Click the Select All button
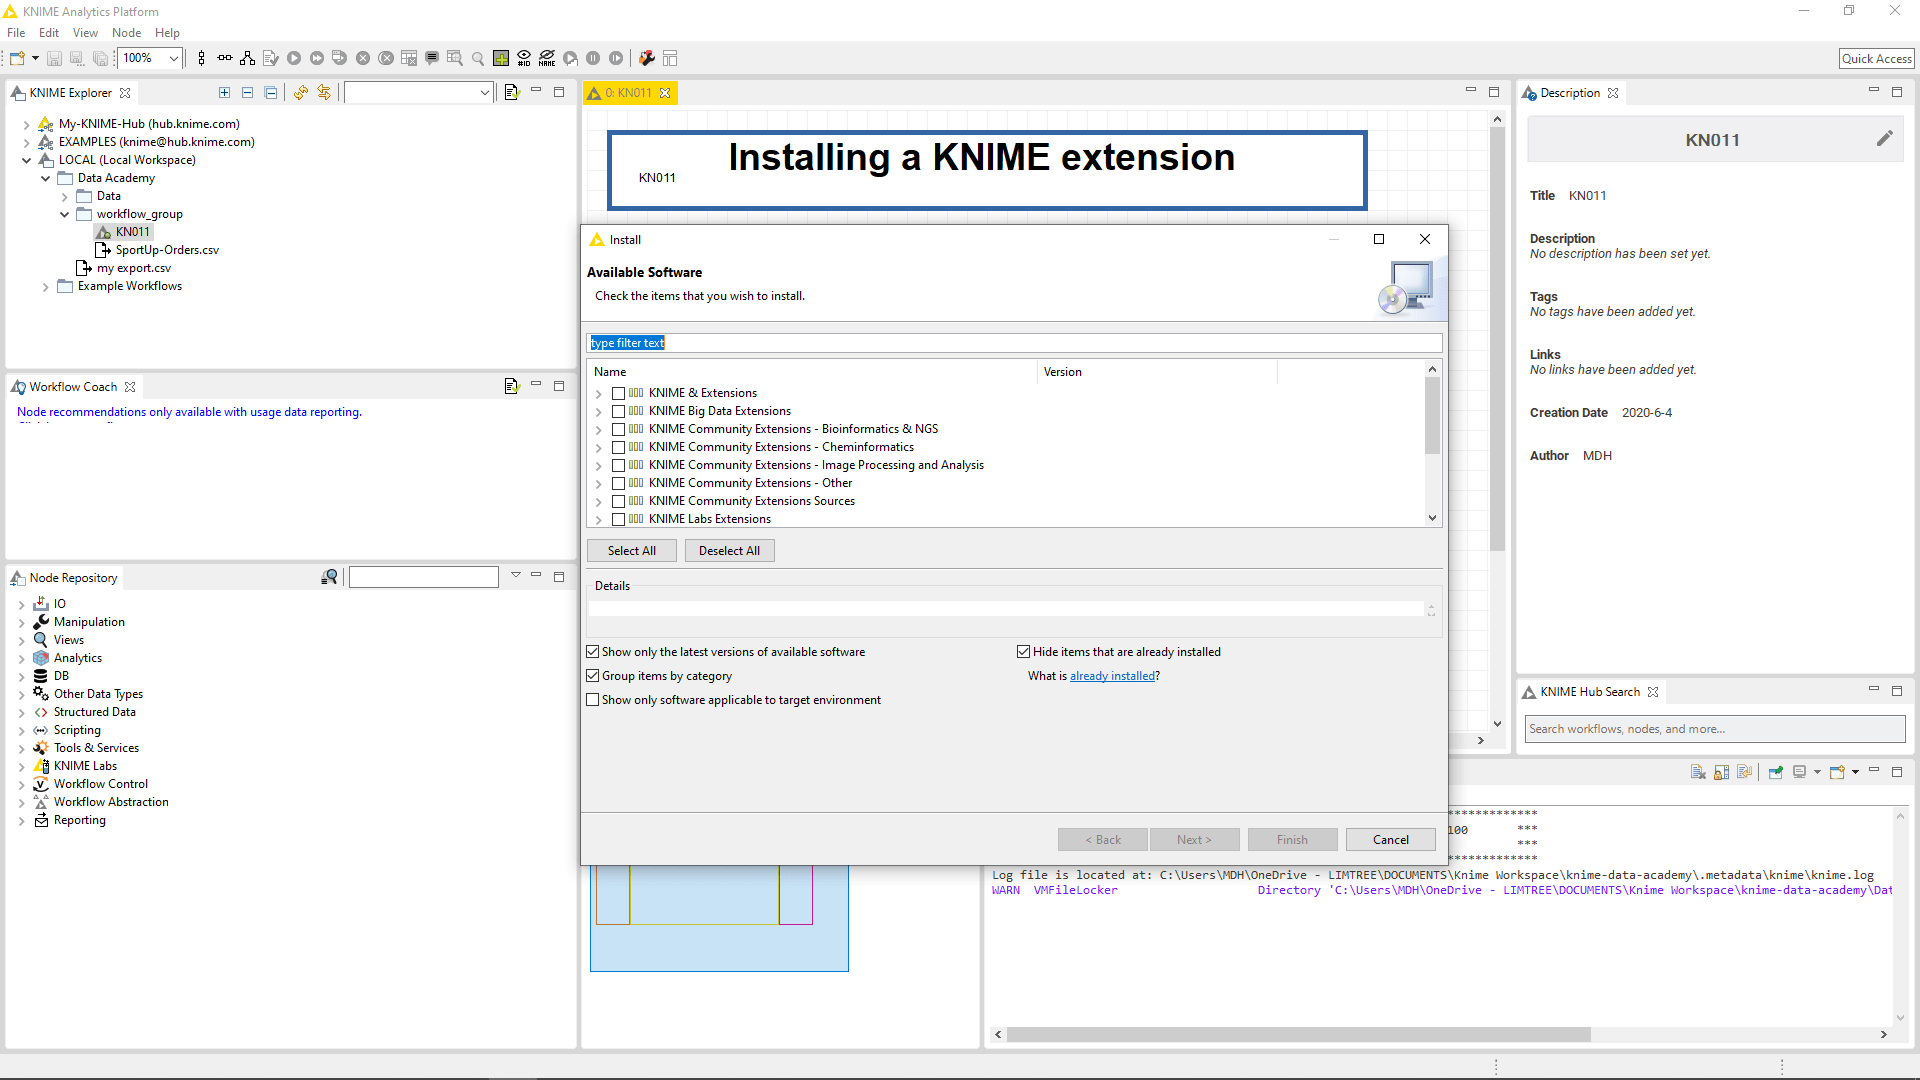 (632, 550)
